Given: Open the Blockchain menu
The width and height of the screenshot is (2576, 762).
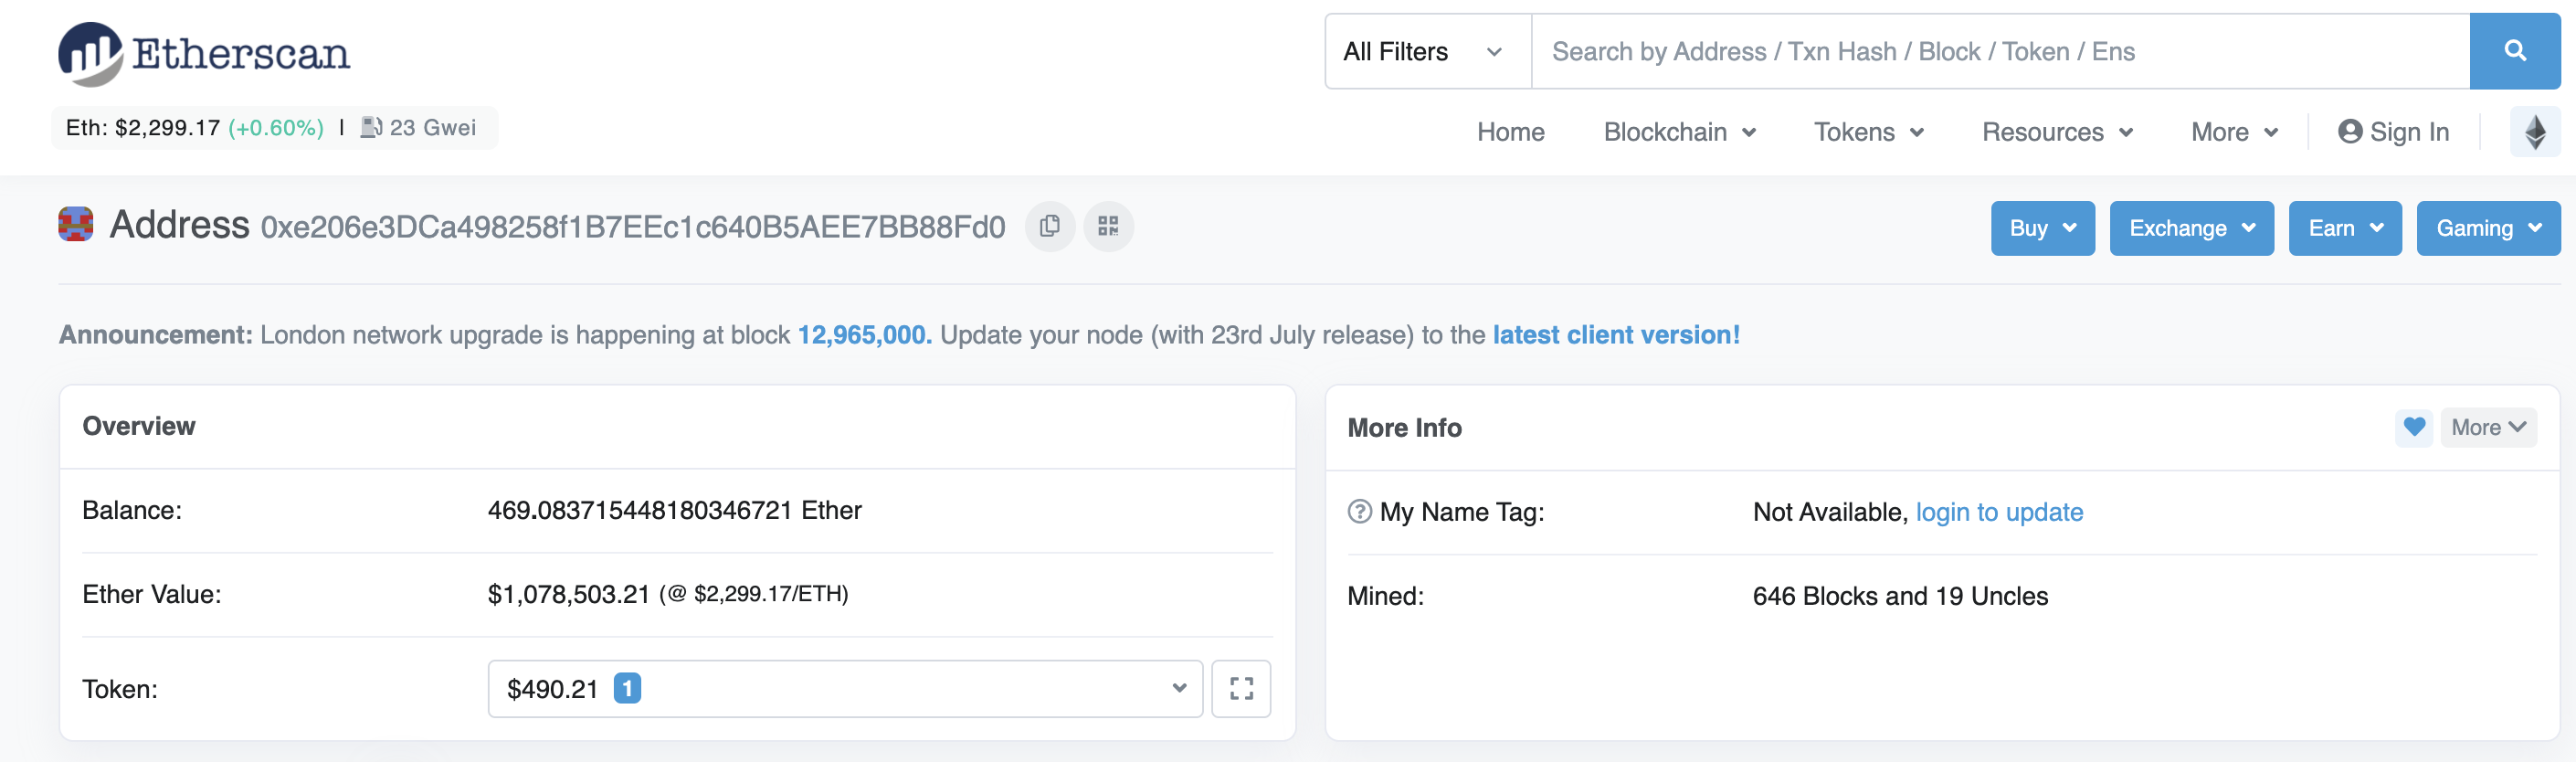Looking at the screenshot, I should 1678,132.
